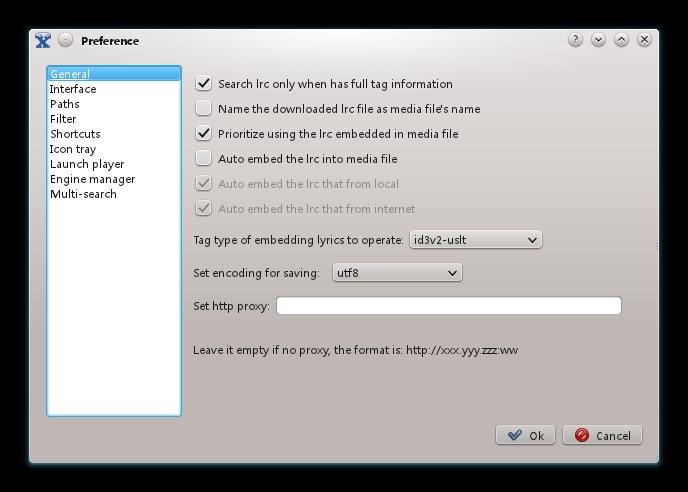688x492 pixels.
Task: Click the Cancel button
Action: point(602,435)
